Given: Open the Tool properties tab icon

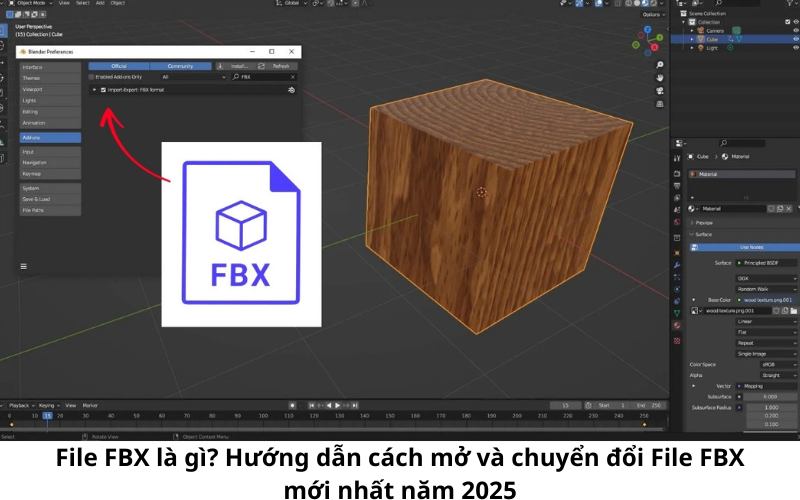Looking at the screenshot, I should pos(677,159).
